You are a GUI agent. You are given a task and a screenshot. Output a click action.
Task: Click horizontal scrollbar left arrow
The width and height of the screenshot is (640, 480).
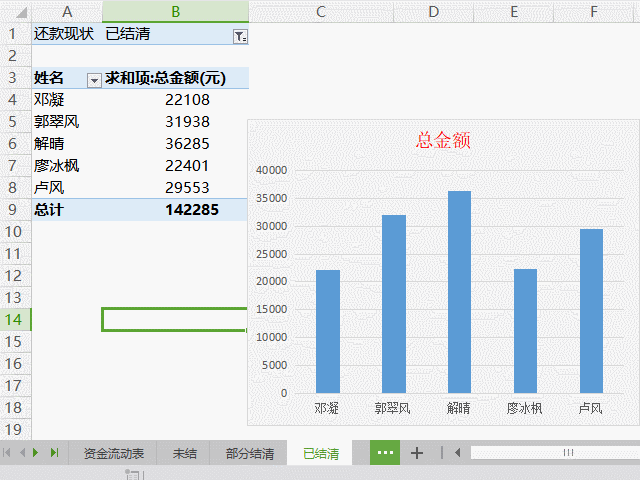(x=458, y=452)
